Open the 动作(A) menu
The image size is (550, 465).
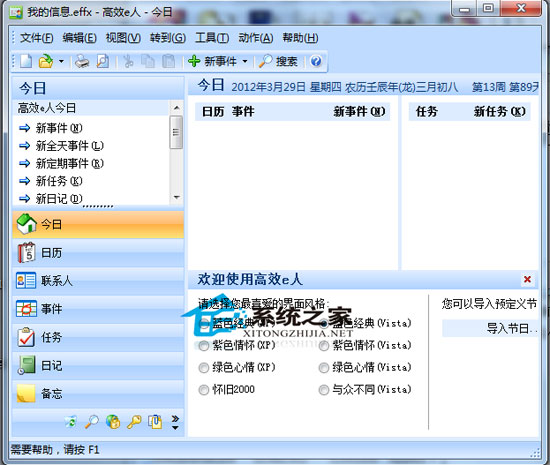(256, 38)
